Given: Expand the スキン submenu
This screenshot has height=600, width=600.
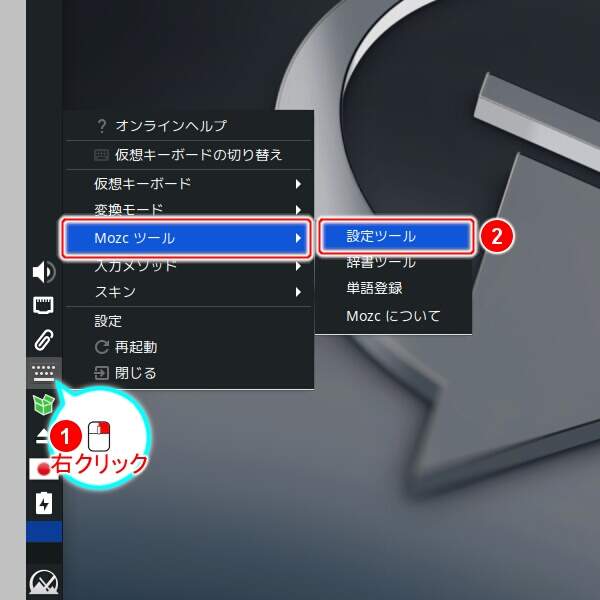Looking at the screenshot, I should (189, 292).
